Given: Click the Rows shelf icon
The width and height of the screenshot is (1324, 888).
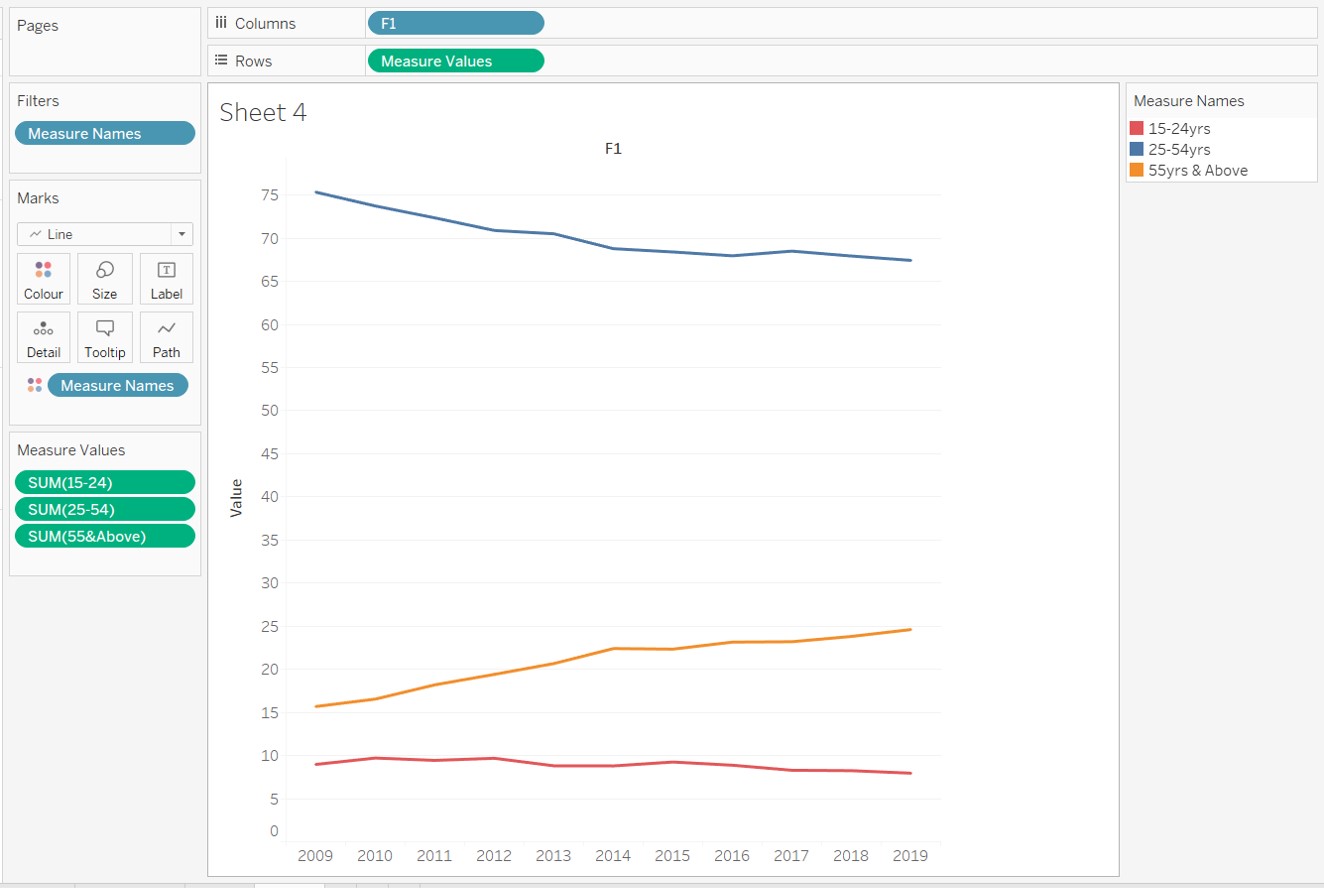Looking at the screenshot, I should pos(222,60).
